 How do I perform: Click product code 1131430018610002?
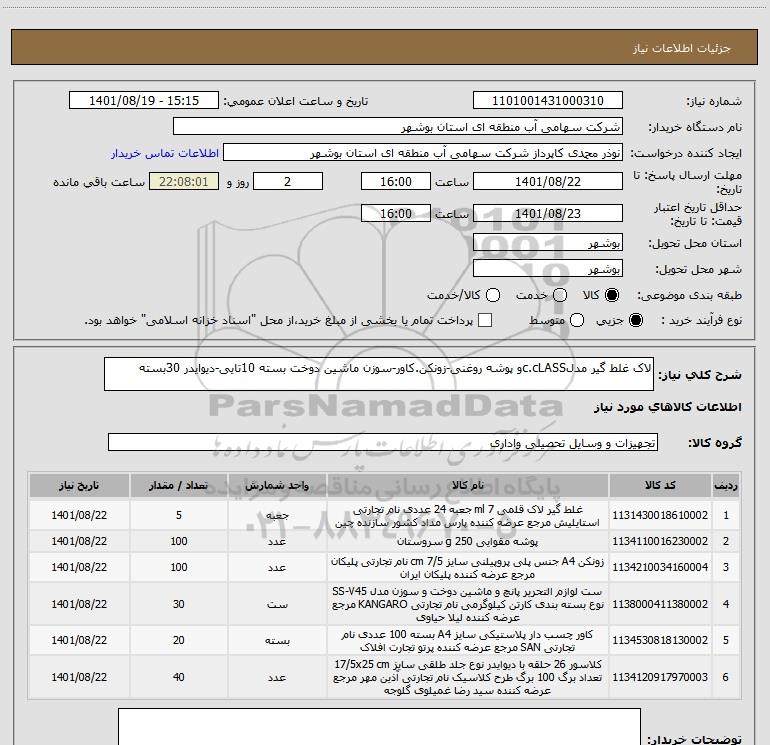(660, 515)
